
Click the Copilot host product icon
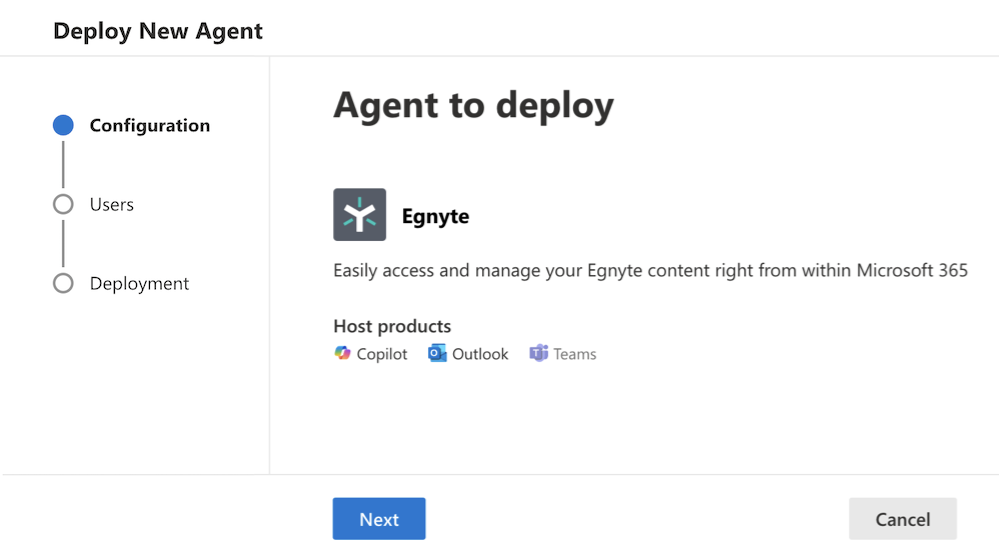[342, 353]
